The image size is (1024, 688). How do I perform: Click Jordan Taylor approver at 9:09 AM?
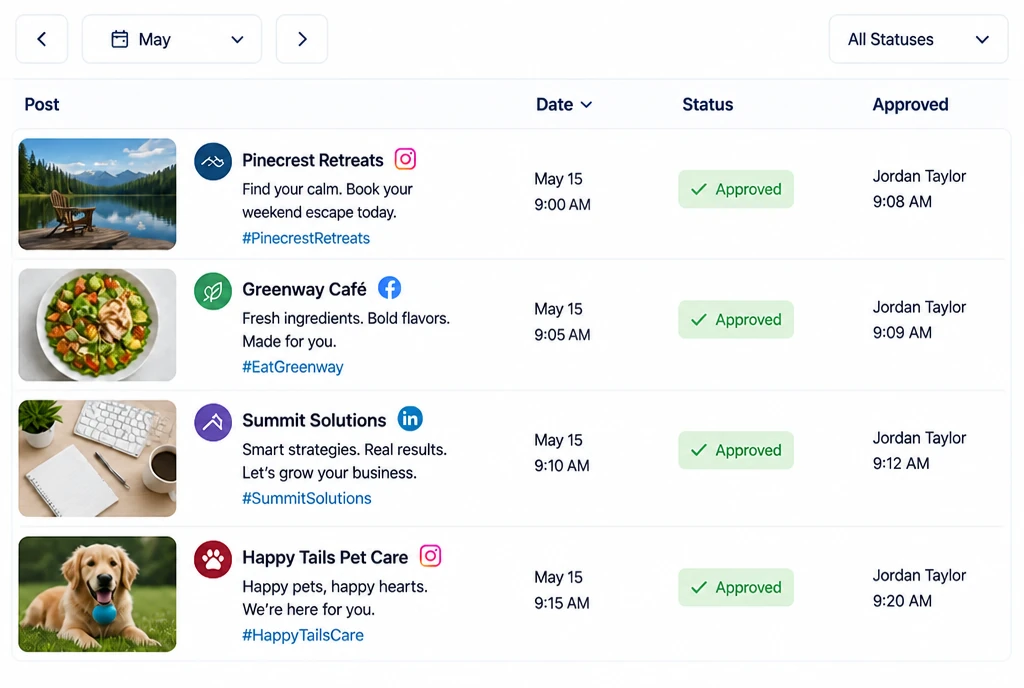tap(920, 307)
